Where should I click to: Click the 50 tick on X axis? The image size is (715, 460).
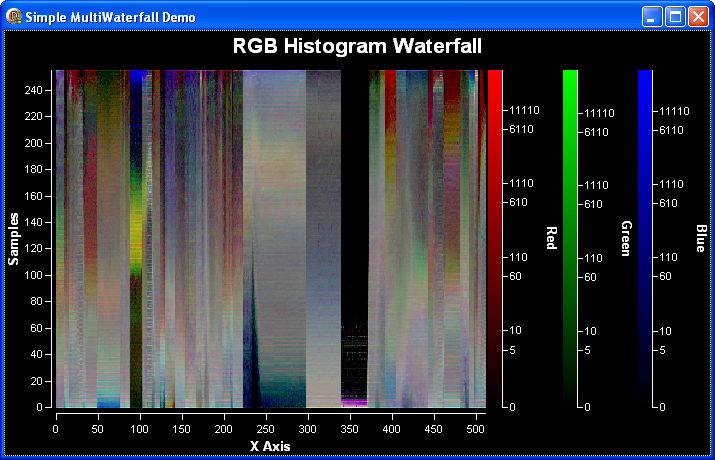(97, 429)
